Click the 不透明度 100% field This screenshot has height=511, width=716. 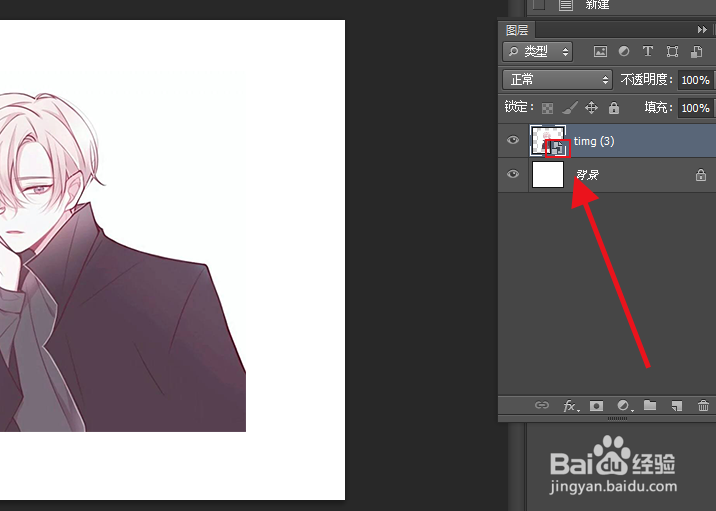click(695, 80)
